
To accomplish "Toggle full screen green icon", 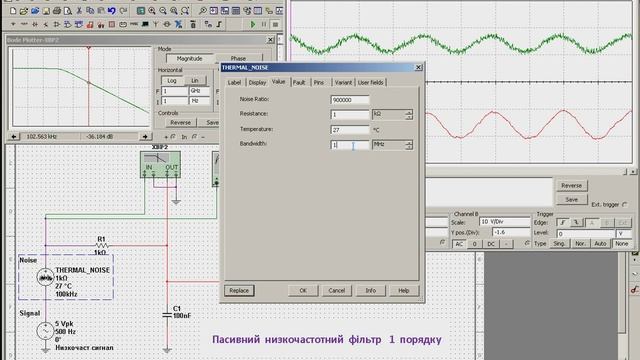I will click(141, 11).
